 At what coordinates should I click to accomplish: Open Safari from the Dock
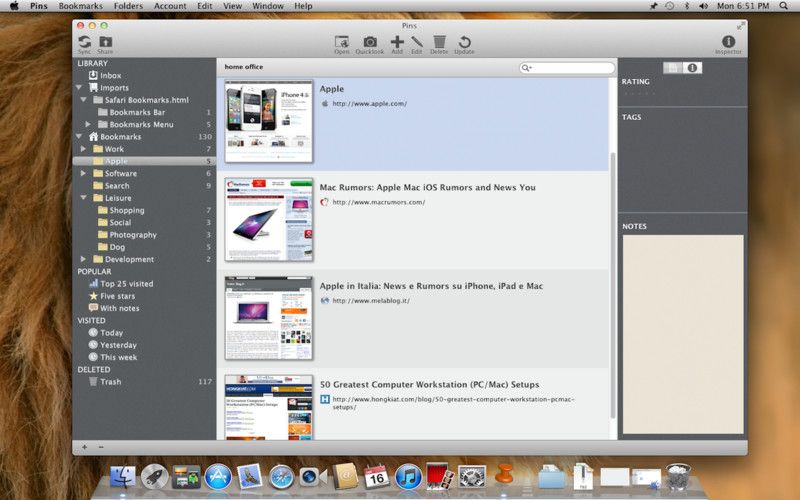click(281, 478)
